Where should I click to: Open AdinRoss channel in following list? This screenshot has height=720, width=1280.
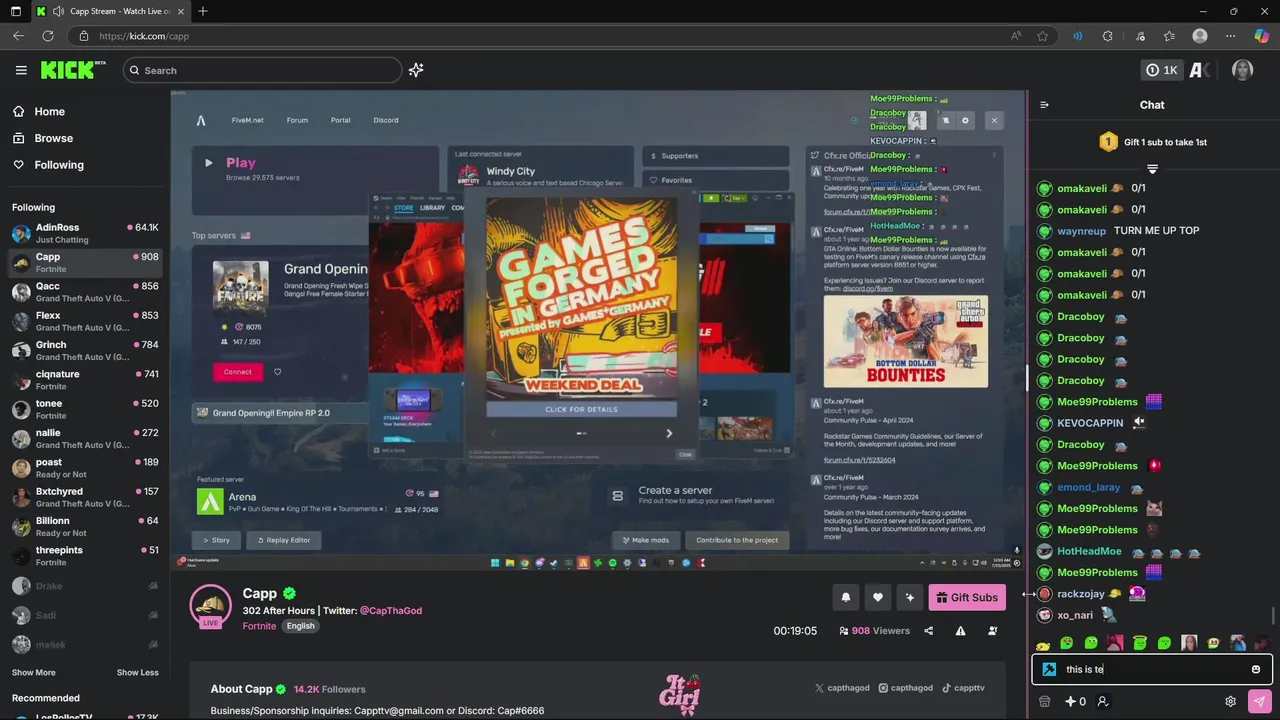tap(85, 233)
